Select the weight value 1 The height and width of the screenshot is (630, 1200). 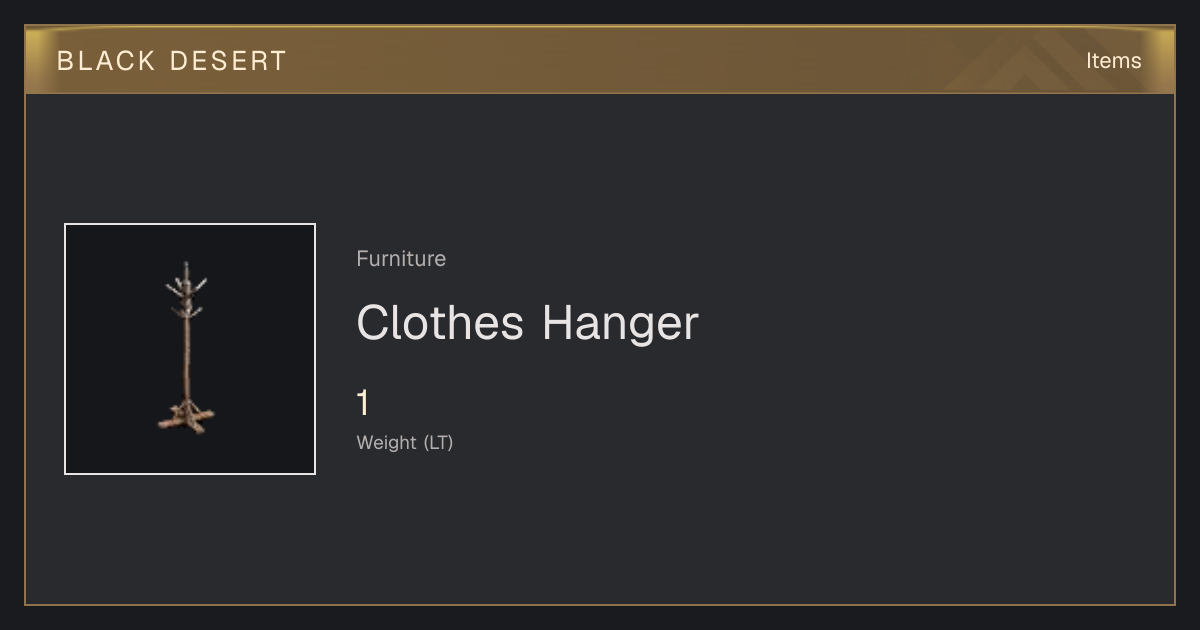tap(364, 404)
